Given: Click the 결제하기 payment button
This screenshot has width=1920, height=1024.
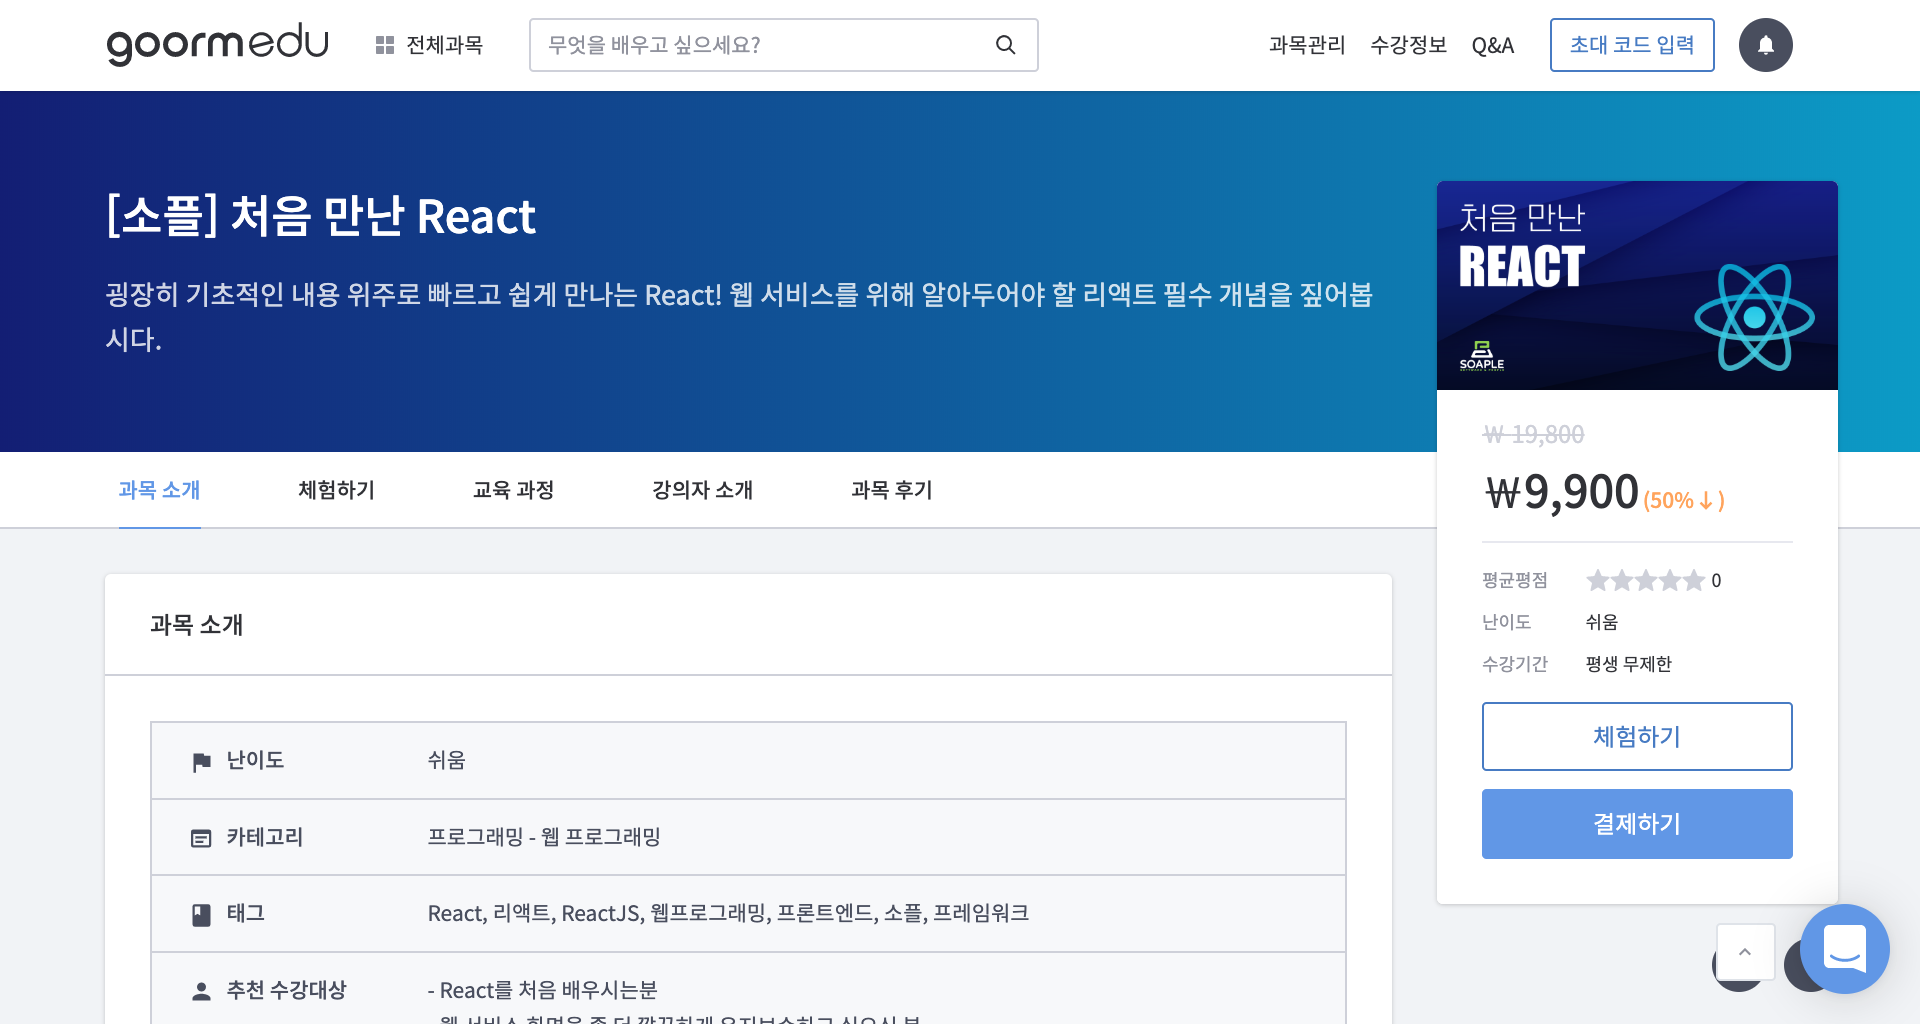Looking at the screenshot, I should pos(1637,824).
